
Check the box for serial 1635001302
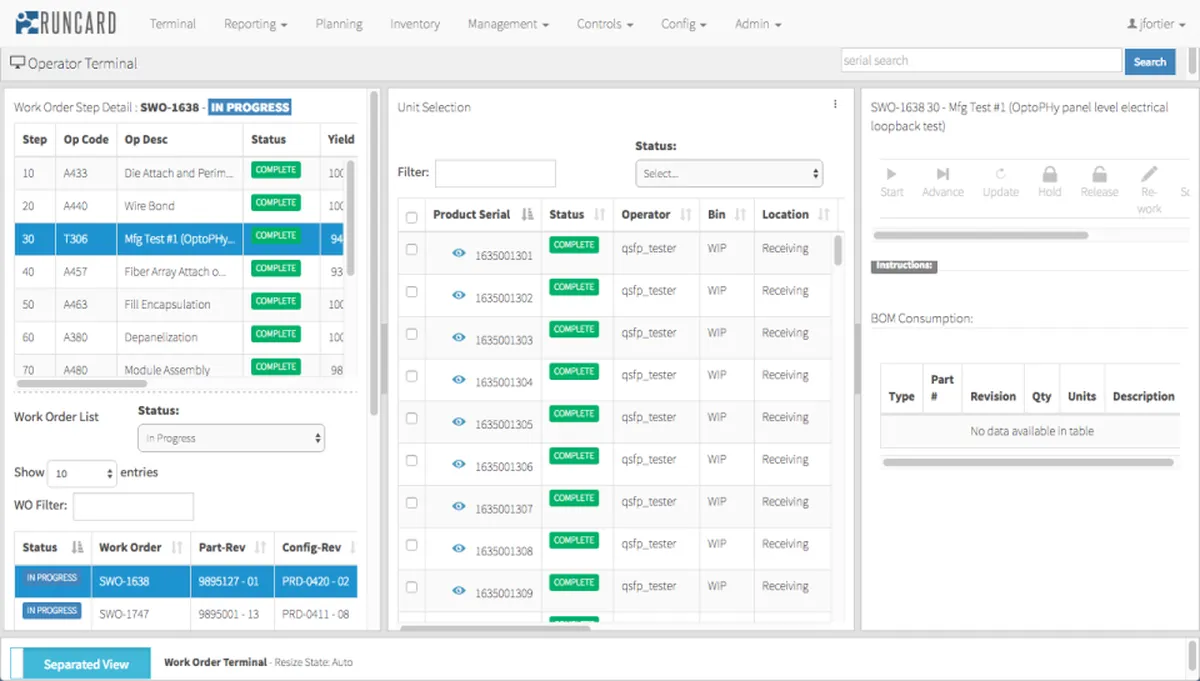(411, 292)
